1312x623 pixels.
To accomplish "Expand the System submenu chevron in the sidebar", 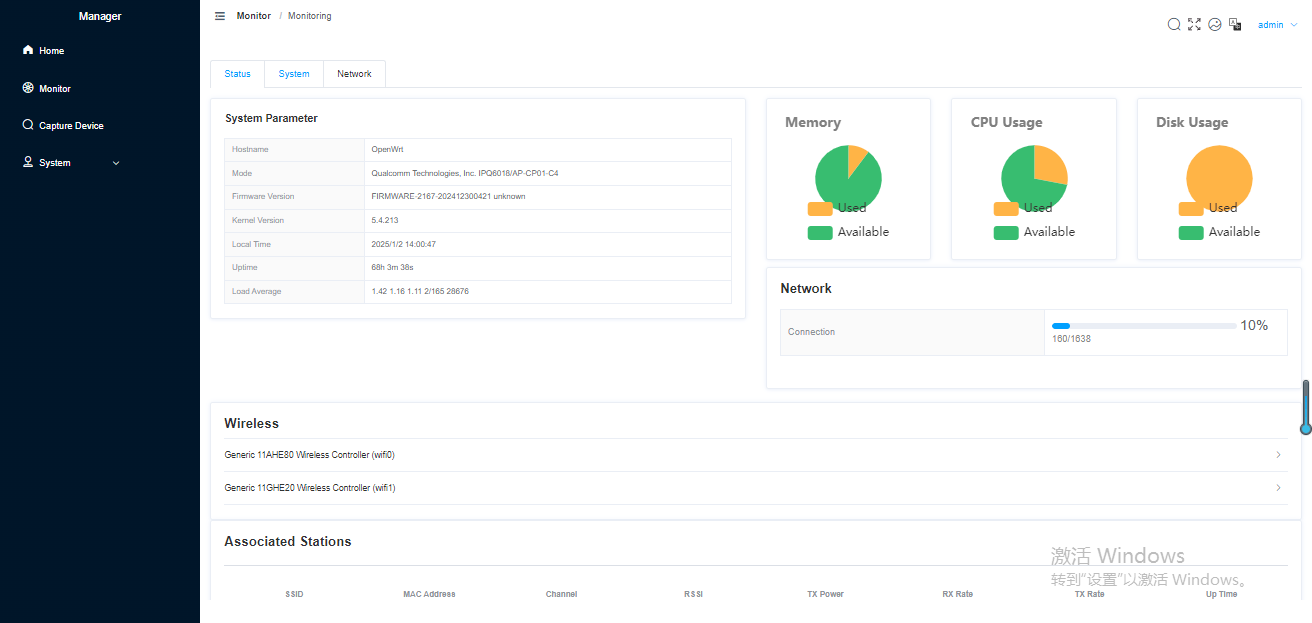I will pos(116,163).
